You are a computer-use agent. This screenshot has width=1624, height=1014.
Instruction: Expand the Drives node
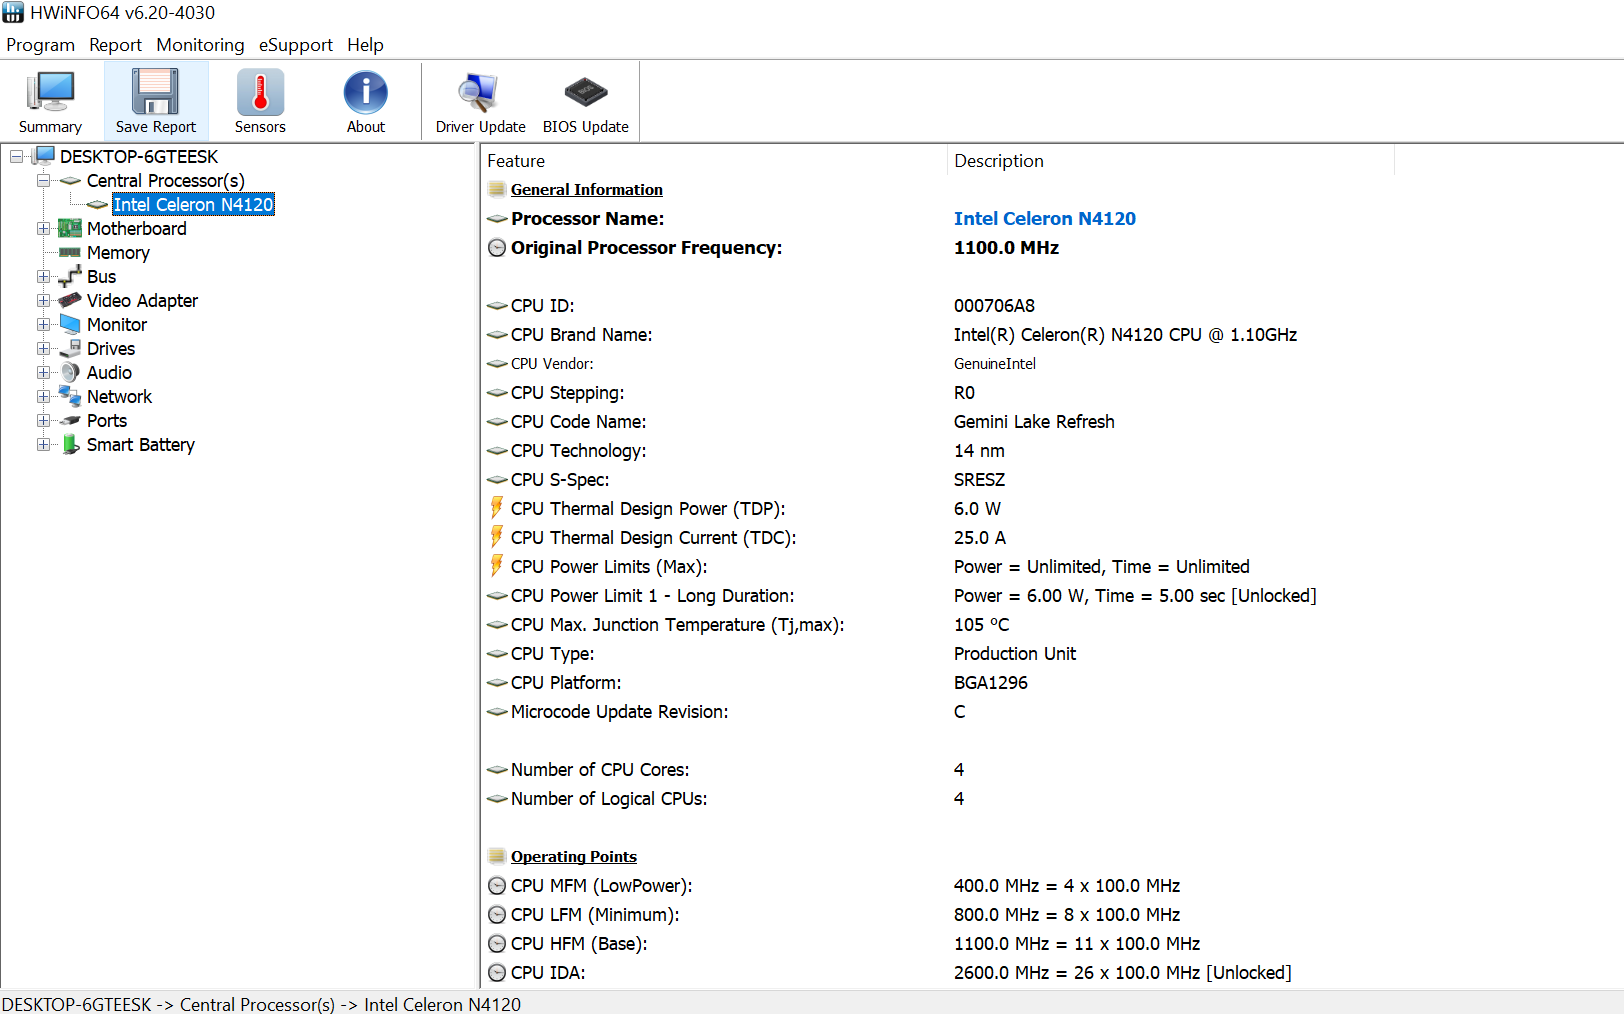43,348
